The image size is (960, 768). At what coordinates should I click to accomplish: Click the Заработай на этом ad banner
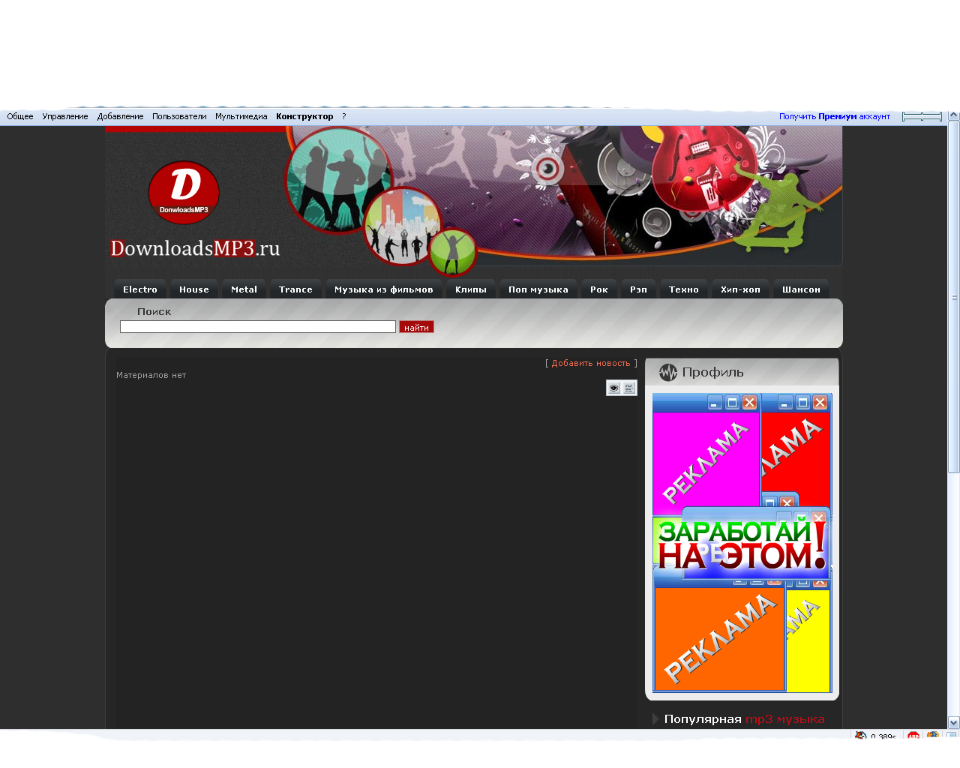tap(742, 543)
